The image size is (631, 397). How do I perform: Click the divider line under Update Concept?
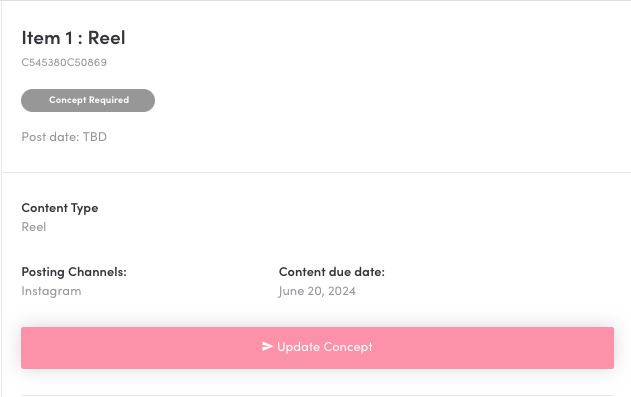(318, 395)
